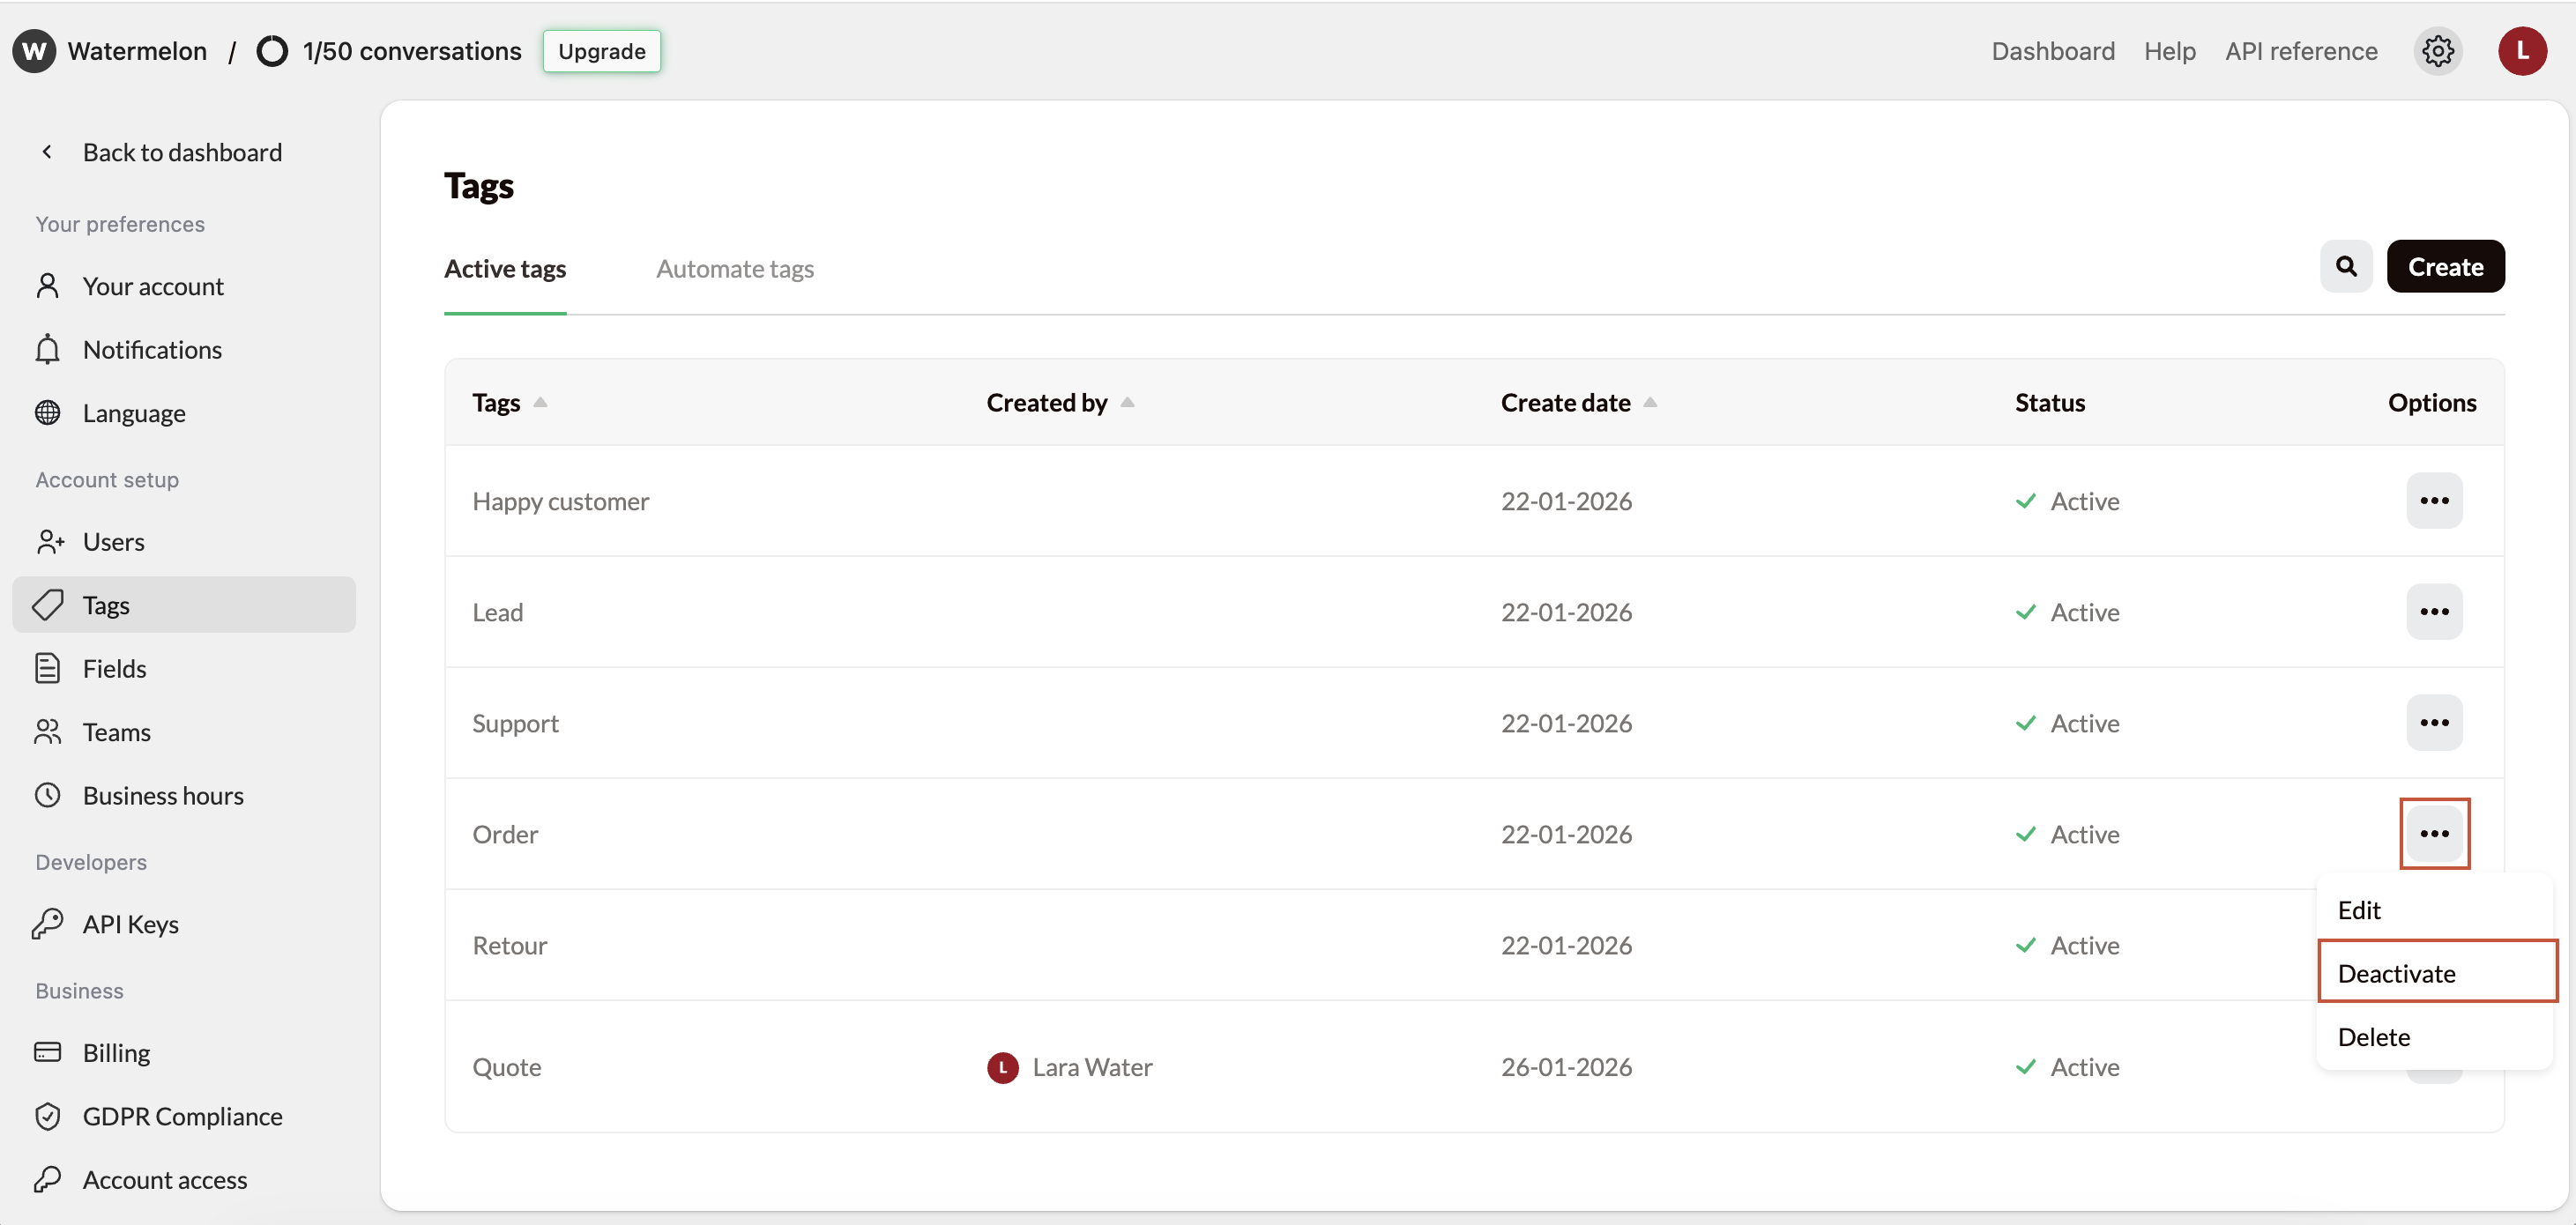The height and width of the screenshot is (1225, 2576).
Task: Switch to the Automate tags tab
Action: 735,268
